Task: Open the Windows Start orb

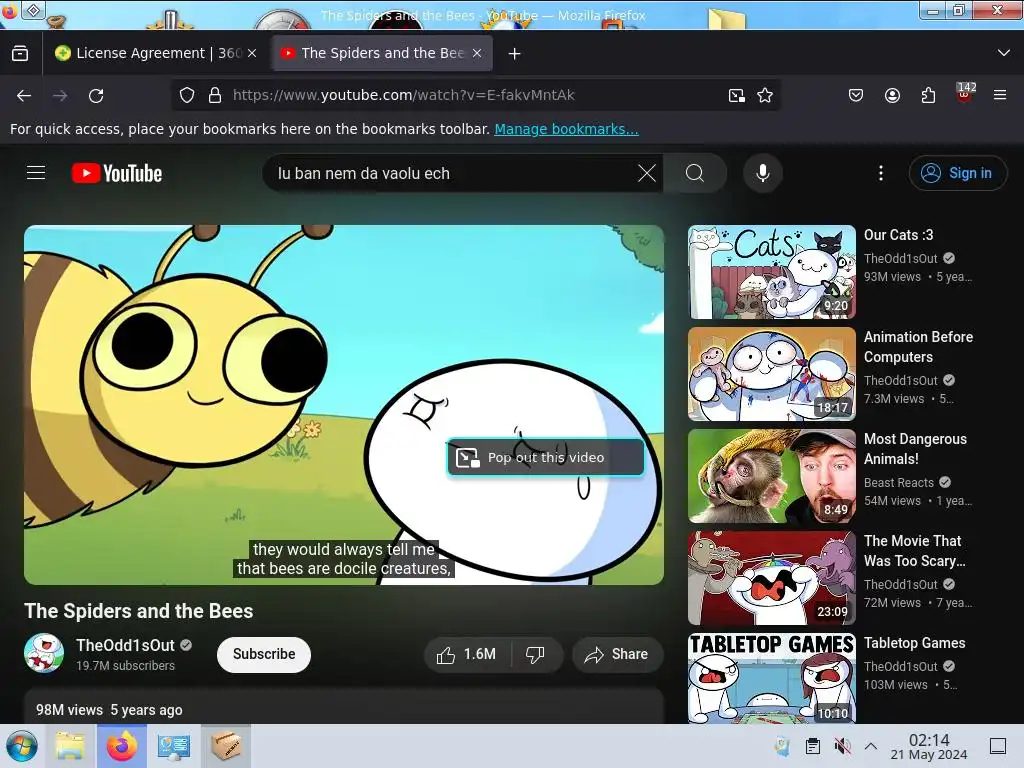Action: [22, 746]
